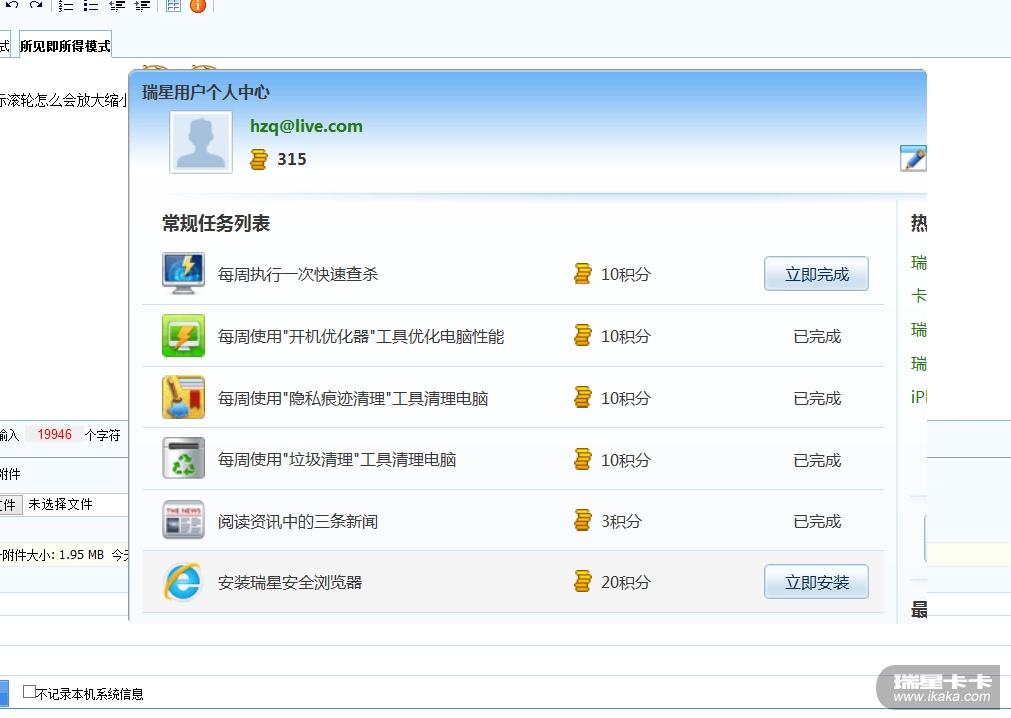The image size is (1011, 718).
Task: Click the quick scan monitor icon
Action: coord(183,273)
